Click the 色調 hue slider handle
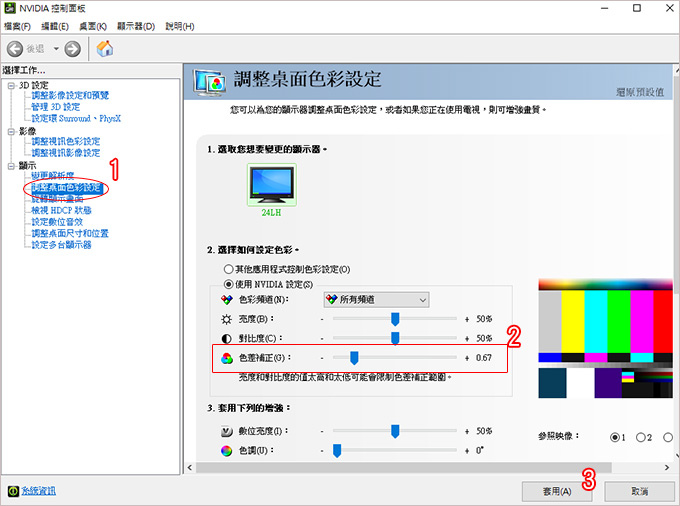 337,451
